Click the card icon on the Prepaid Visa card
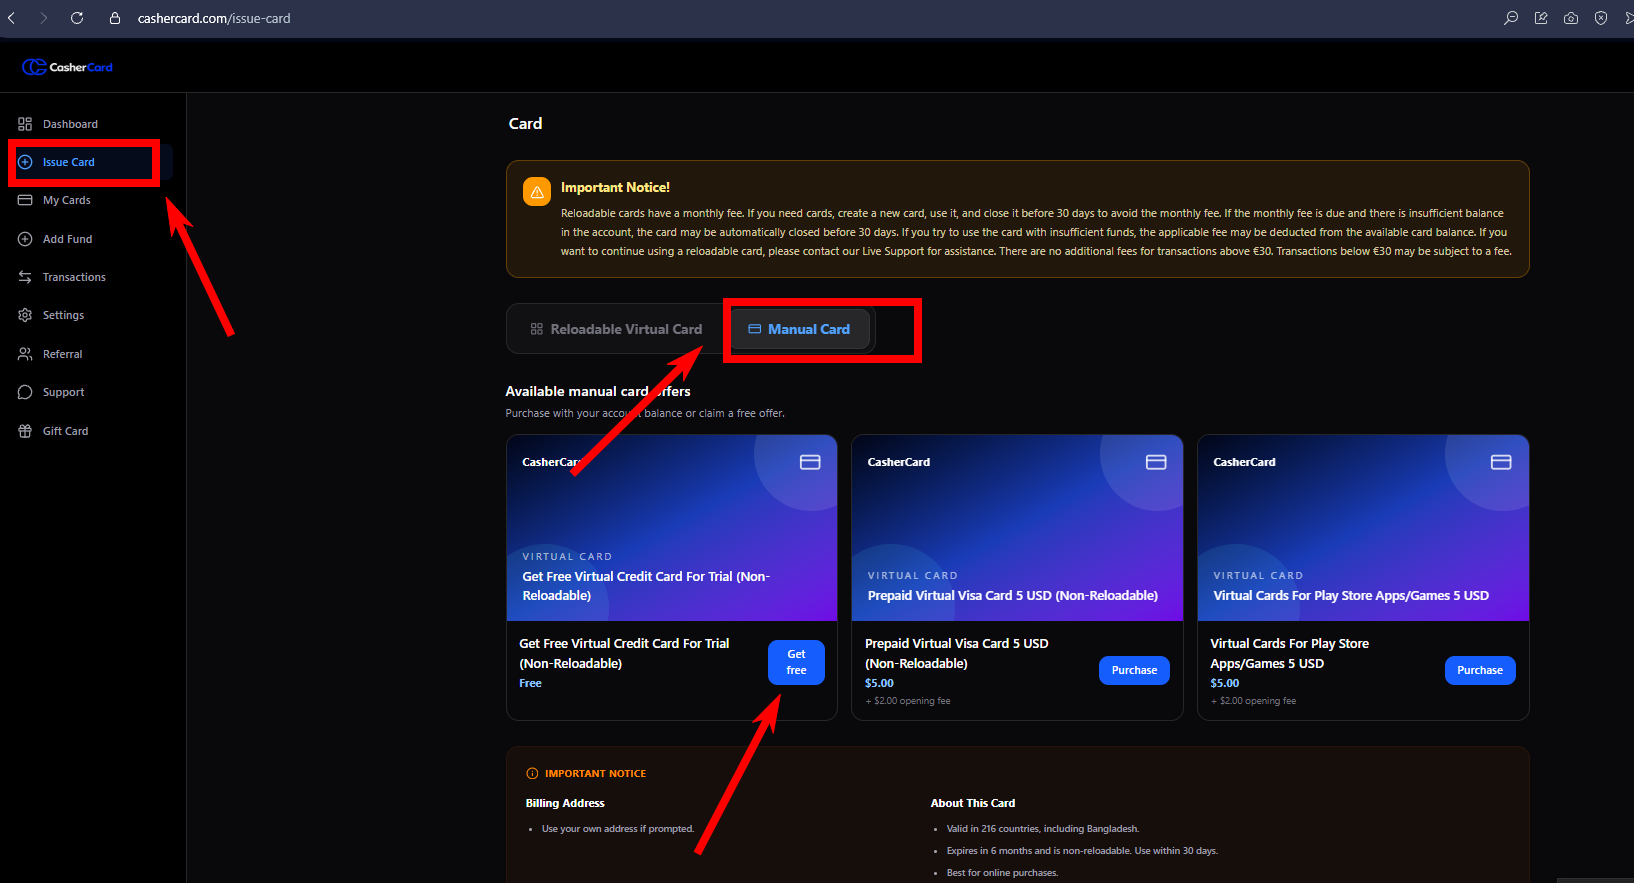This screenshot has width=1634, height=883. point(1156,462)
